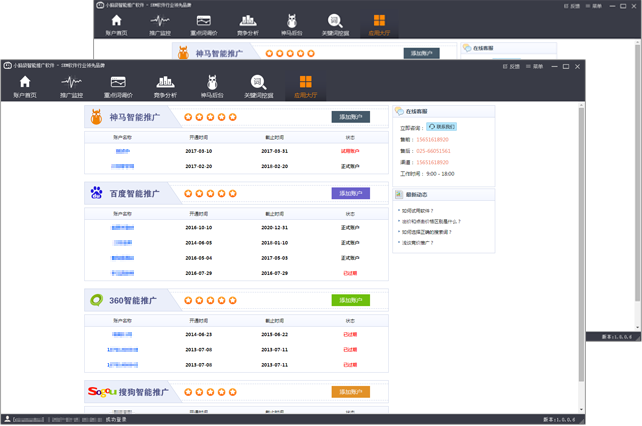Open 关键词挖掘 search in front window

coord(258,86)
